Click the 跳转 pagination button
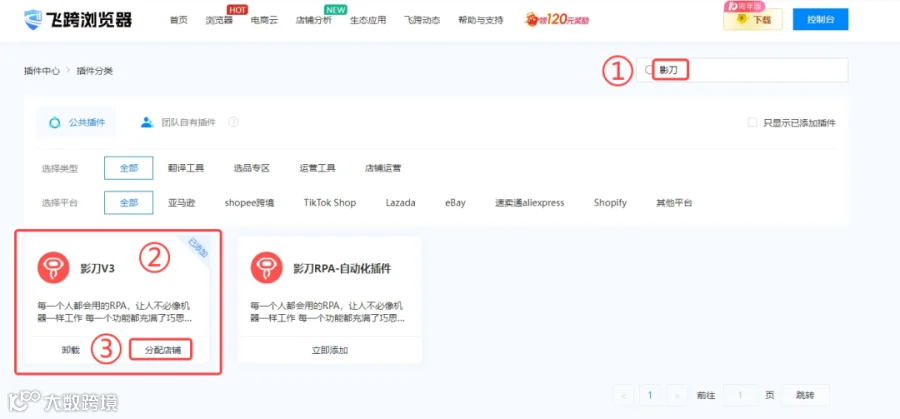Screen dimensions: 900x419 click(x=805, y=395)
